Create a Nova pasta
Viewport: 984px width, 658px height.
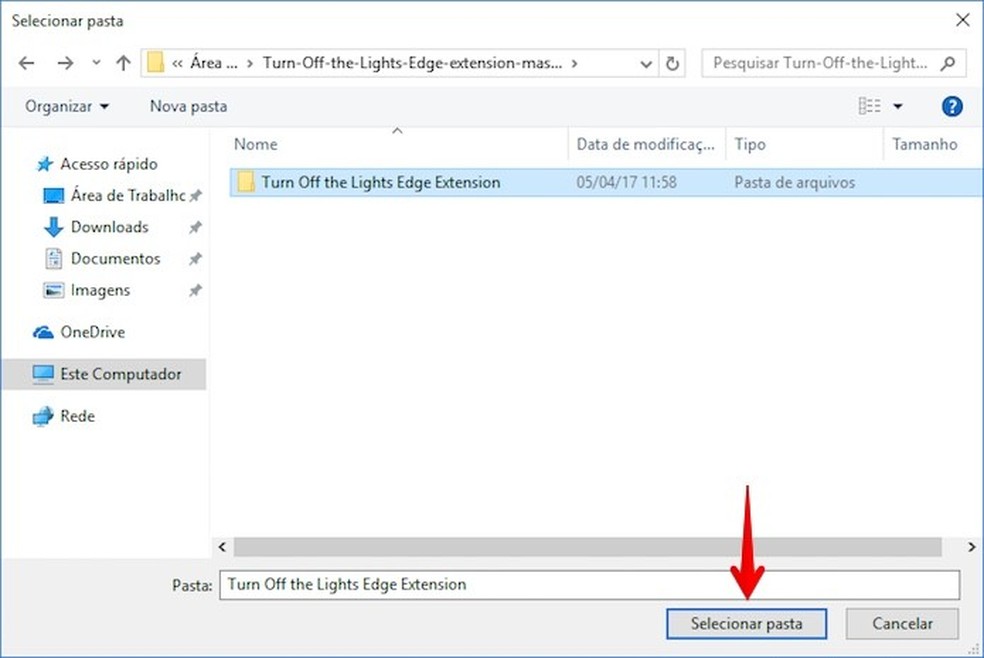(x=188, y=106)
